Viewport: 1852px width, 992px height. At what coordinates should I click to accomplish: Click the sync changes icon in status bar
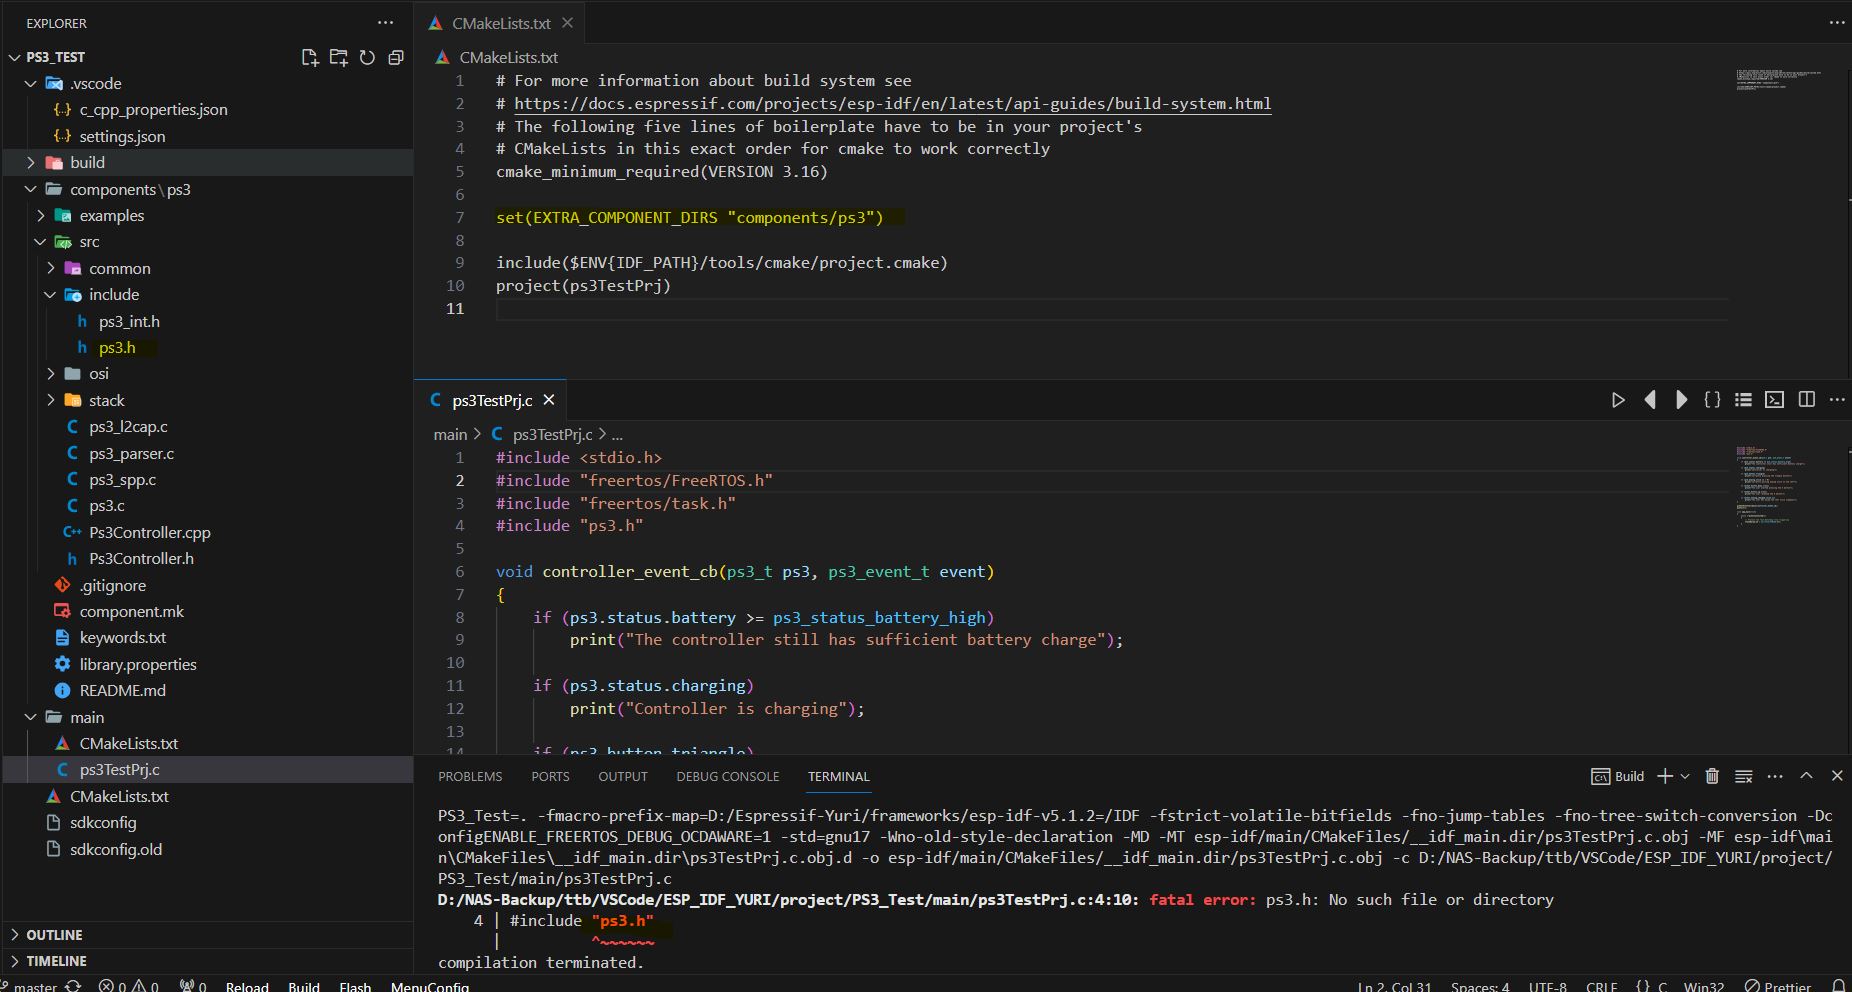point(73,986)
